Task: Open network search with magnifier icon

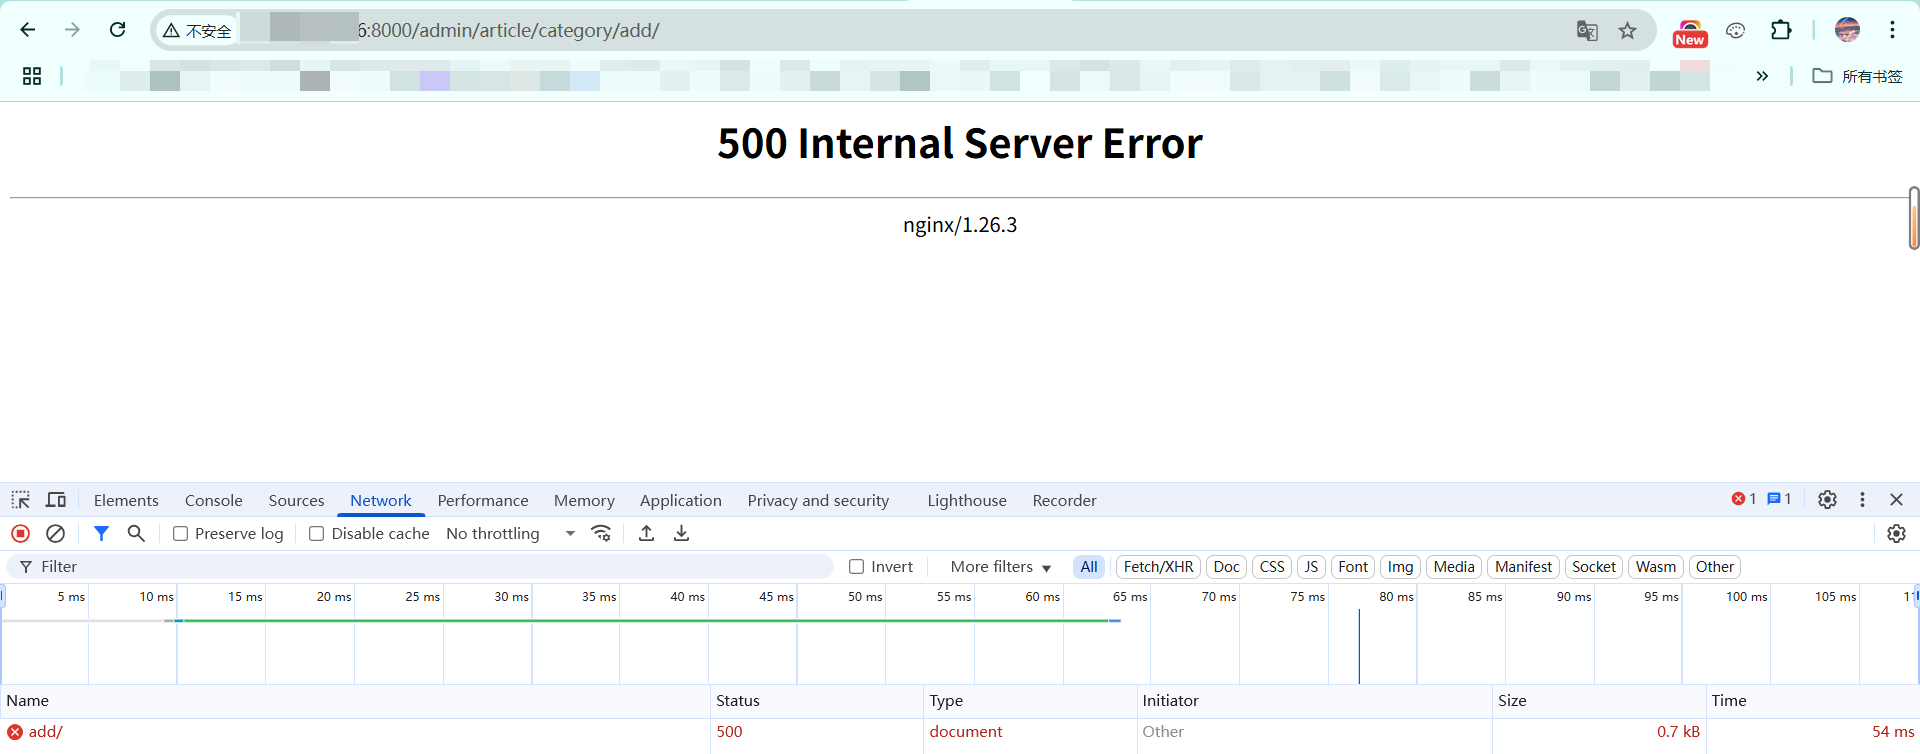Action: tap(136, 534)
